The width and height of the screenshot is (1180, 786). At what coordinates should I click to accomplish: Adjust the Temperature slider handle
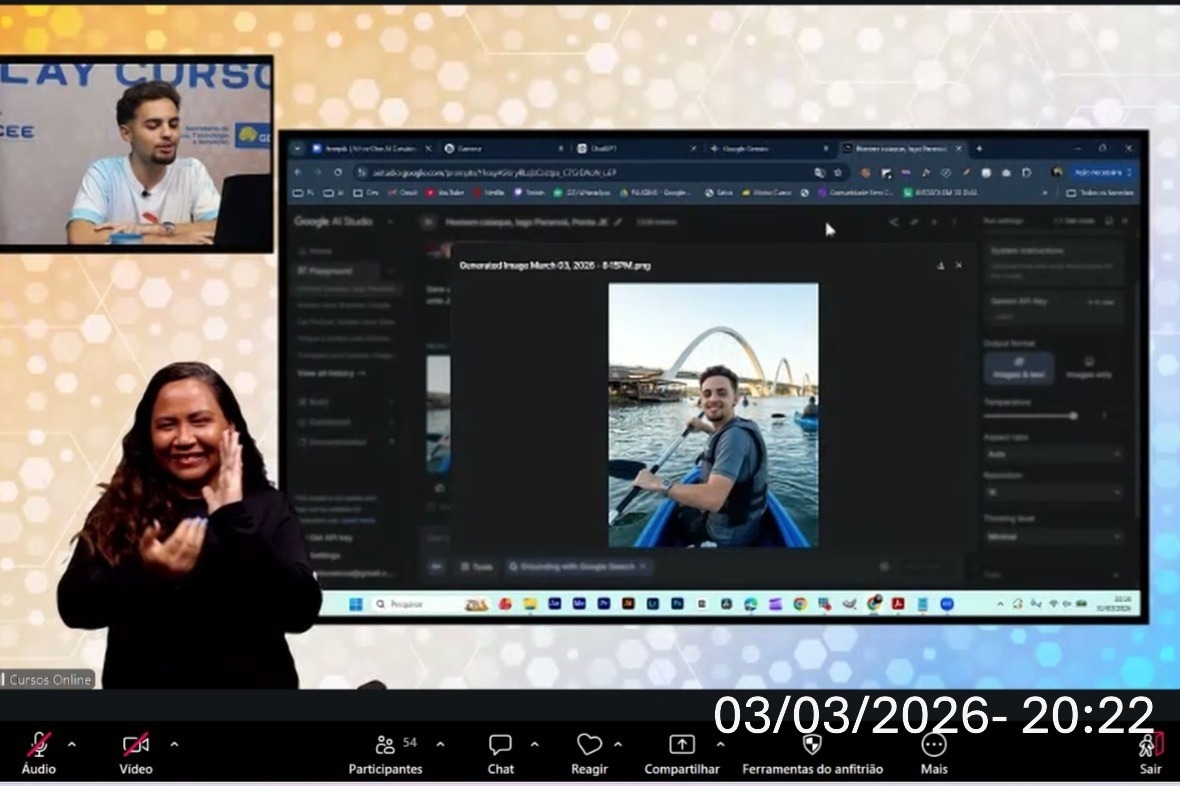1073,416
